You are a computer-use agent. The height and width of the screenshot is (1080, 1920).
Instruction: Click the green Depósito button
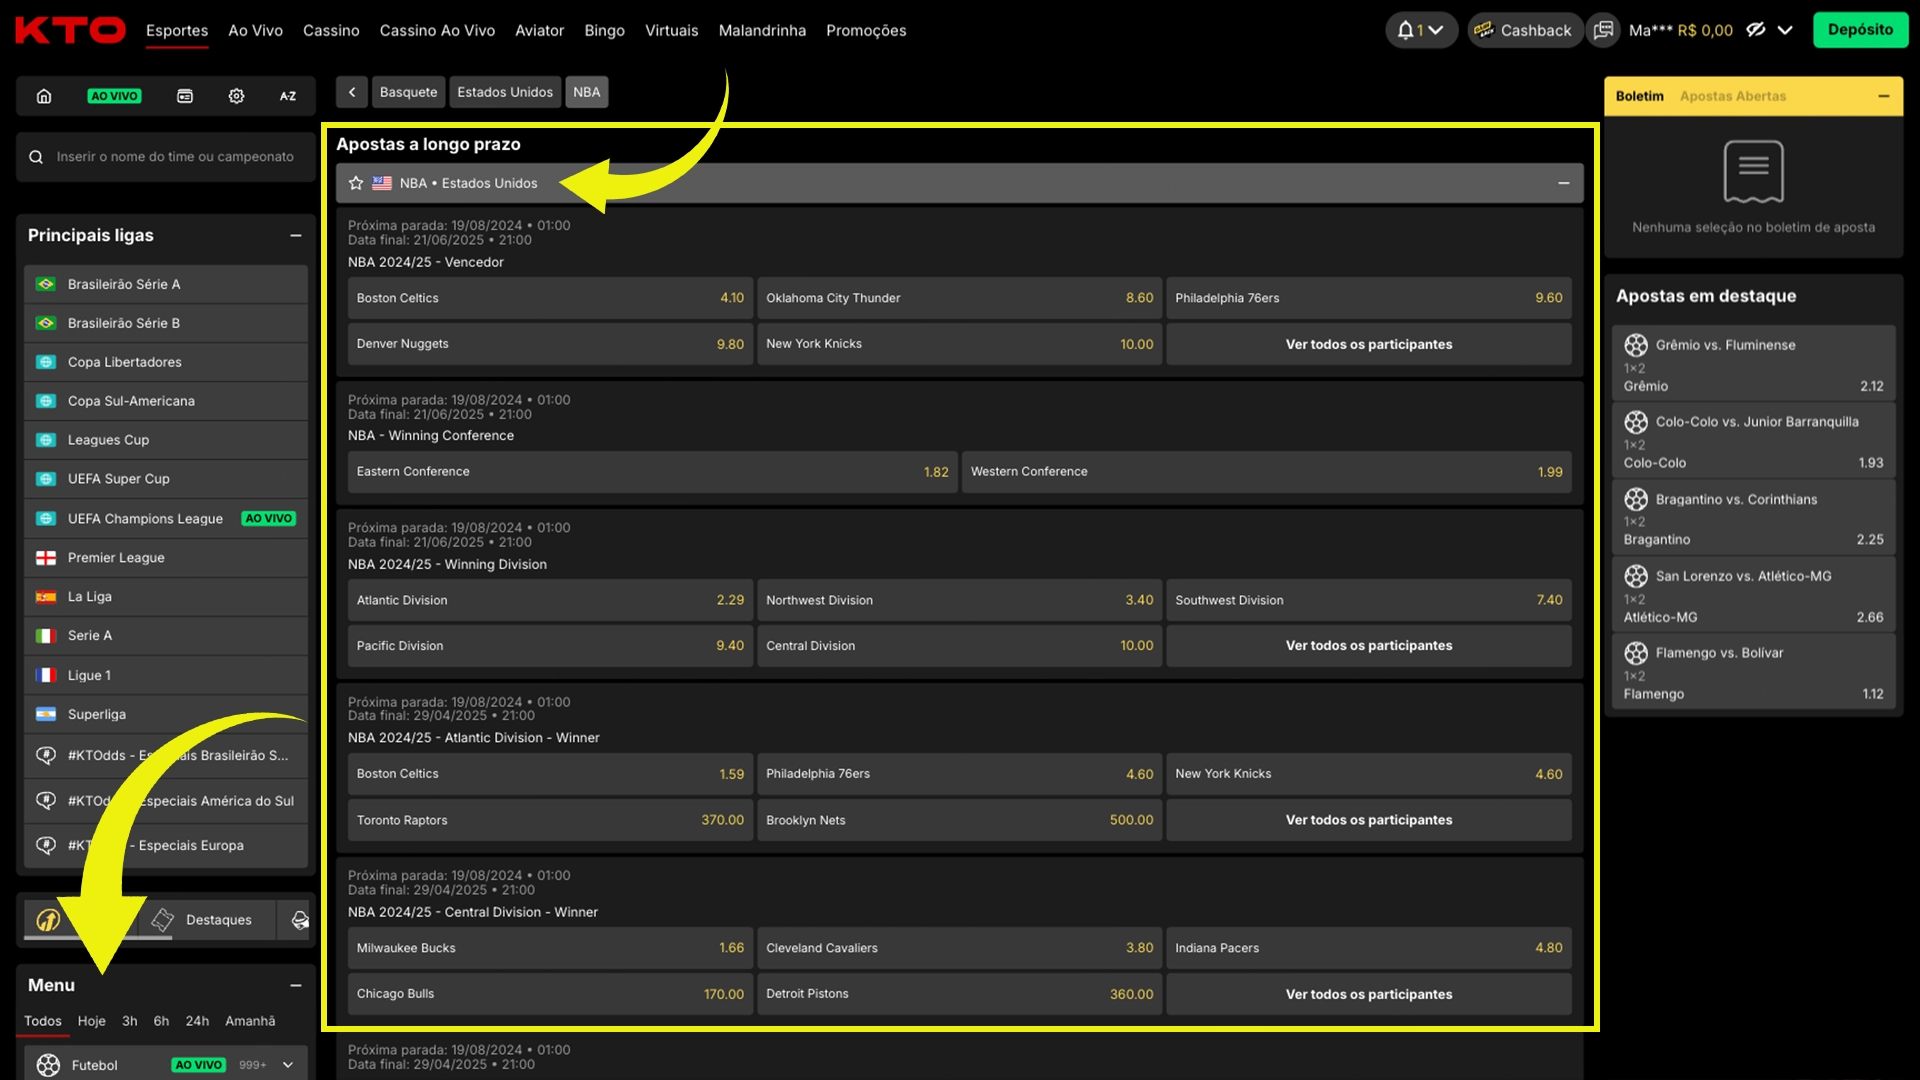pyautogui.click(x=1860, y=30)
